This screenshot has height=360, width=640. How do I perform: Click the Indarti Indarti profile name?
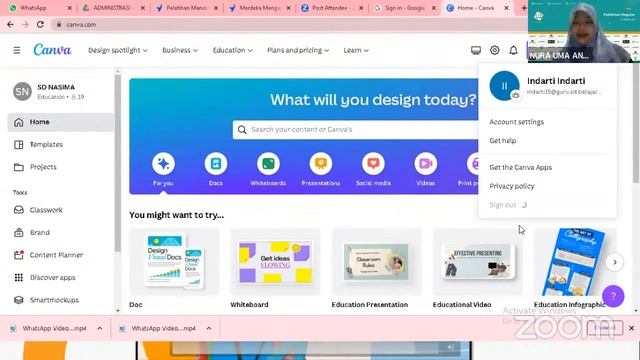click(556, 81)
